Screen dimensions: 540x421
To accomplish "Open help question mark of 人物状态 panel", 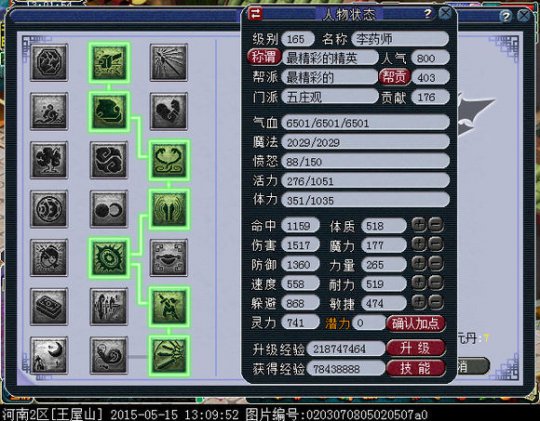I will pyautogui.click(x=427, y=13).
